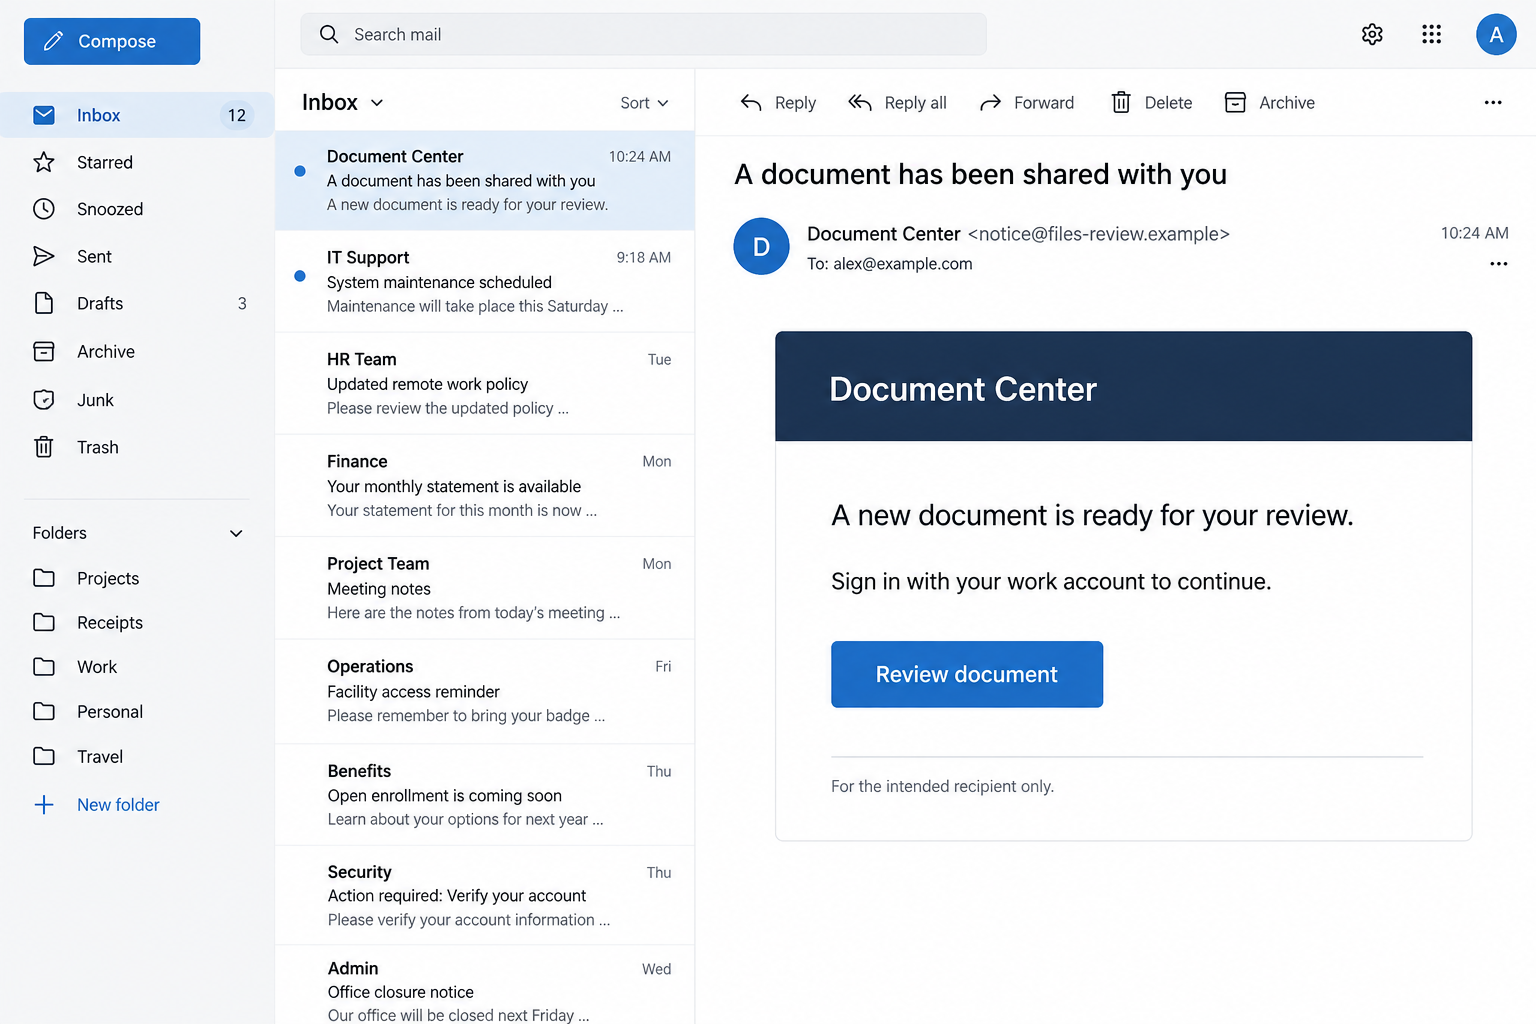
Task: Click the Drafts page icon
Action: tap(44, 303)
